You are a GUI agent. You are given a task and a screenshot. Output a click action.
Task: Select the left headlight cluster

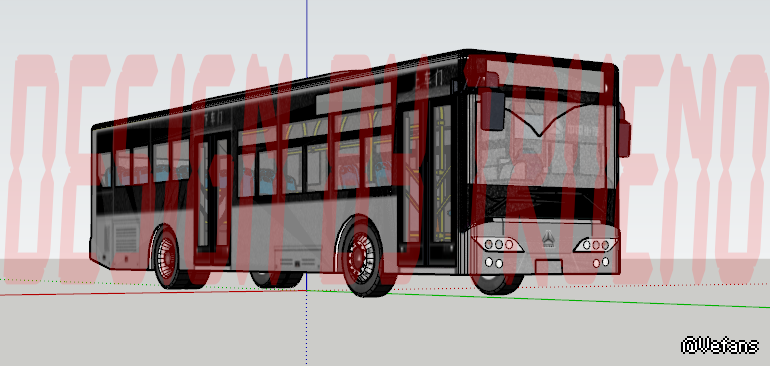(497, 244)
